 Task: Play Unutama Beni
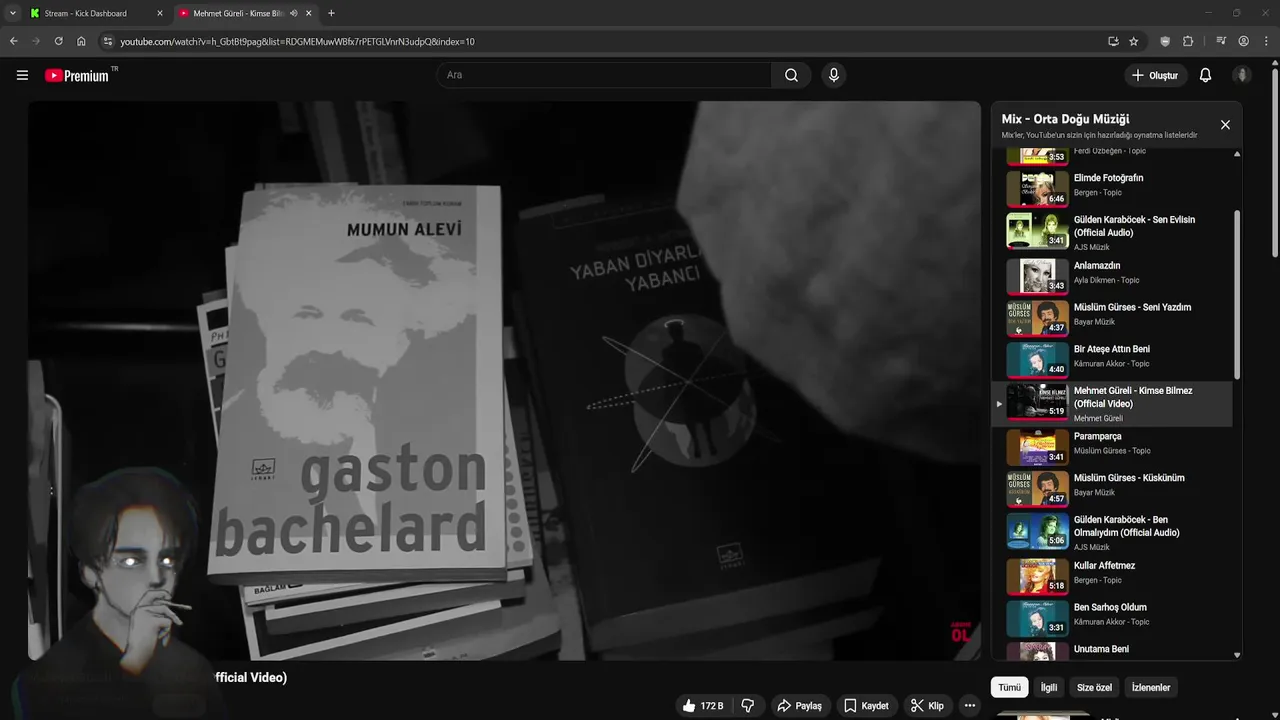coord(1112,650)
